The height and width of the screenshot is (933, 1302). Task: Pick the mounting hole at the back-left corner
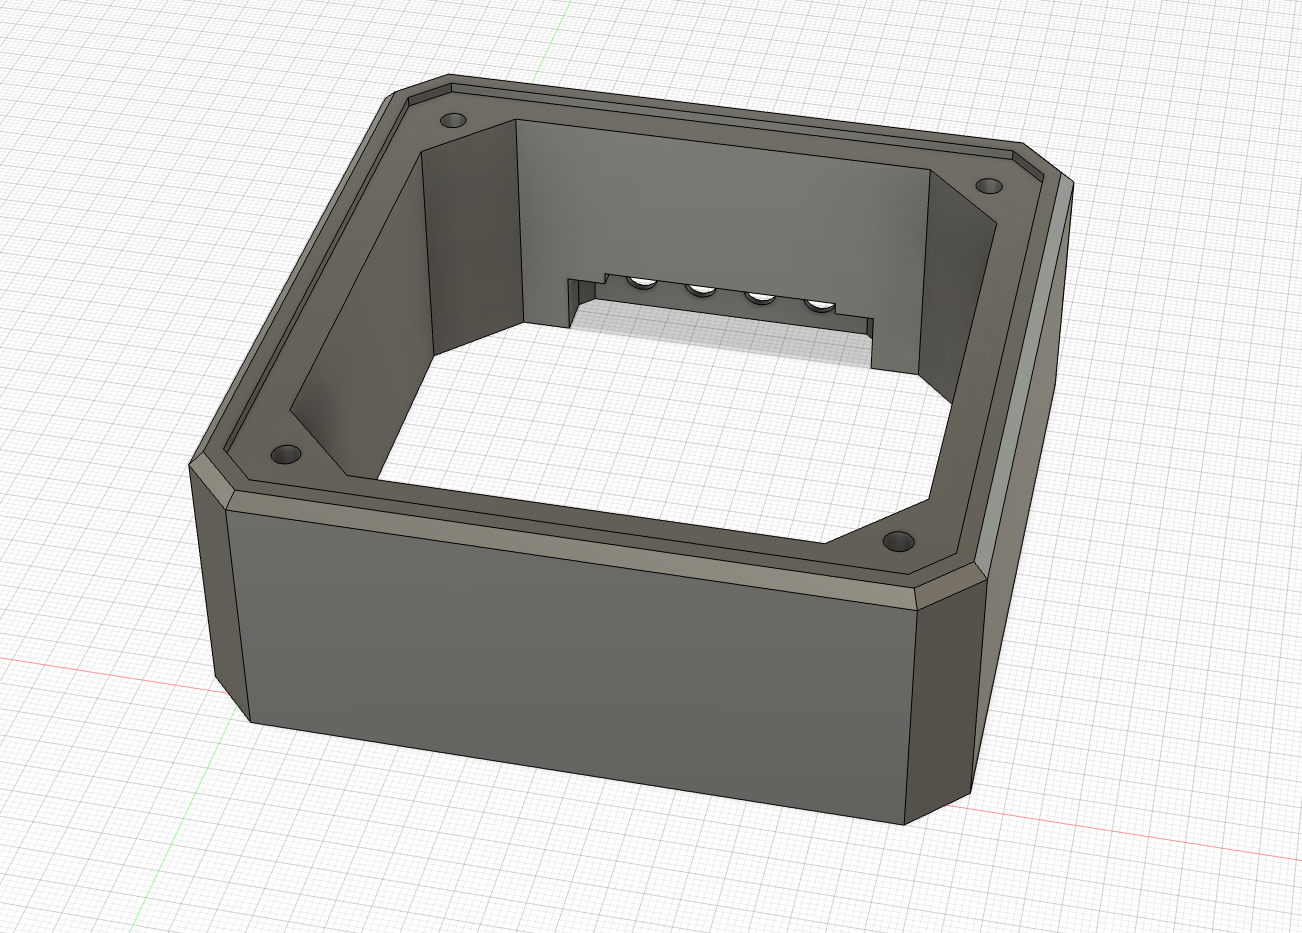[x=455, y=121]
